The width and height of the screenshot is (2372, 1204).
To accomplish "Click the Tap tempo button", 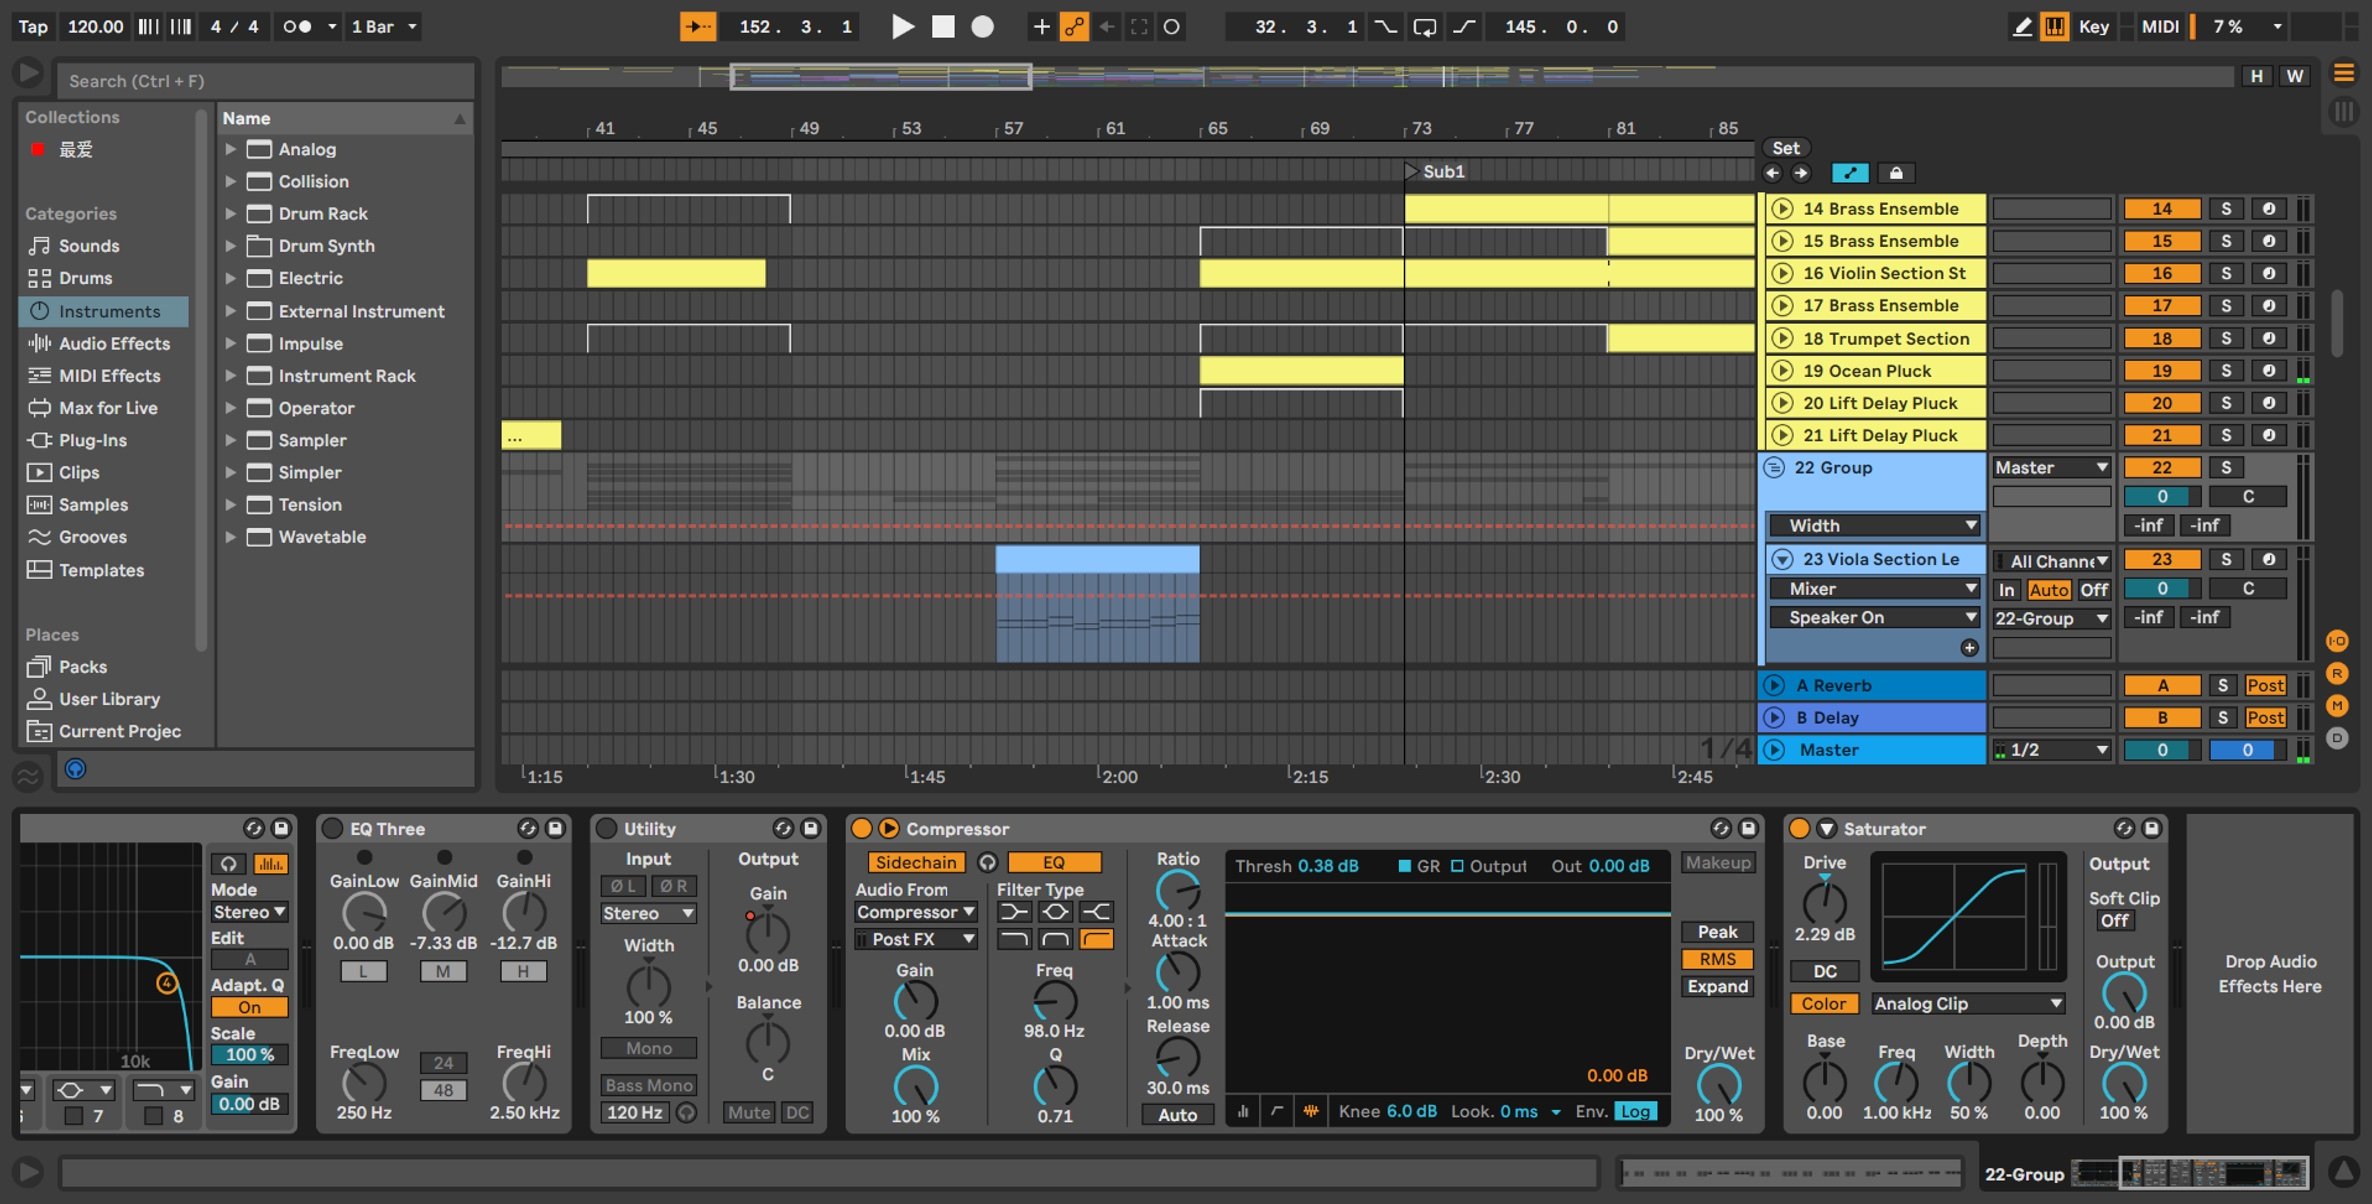I will click(x=33, y=27).
